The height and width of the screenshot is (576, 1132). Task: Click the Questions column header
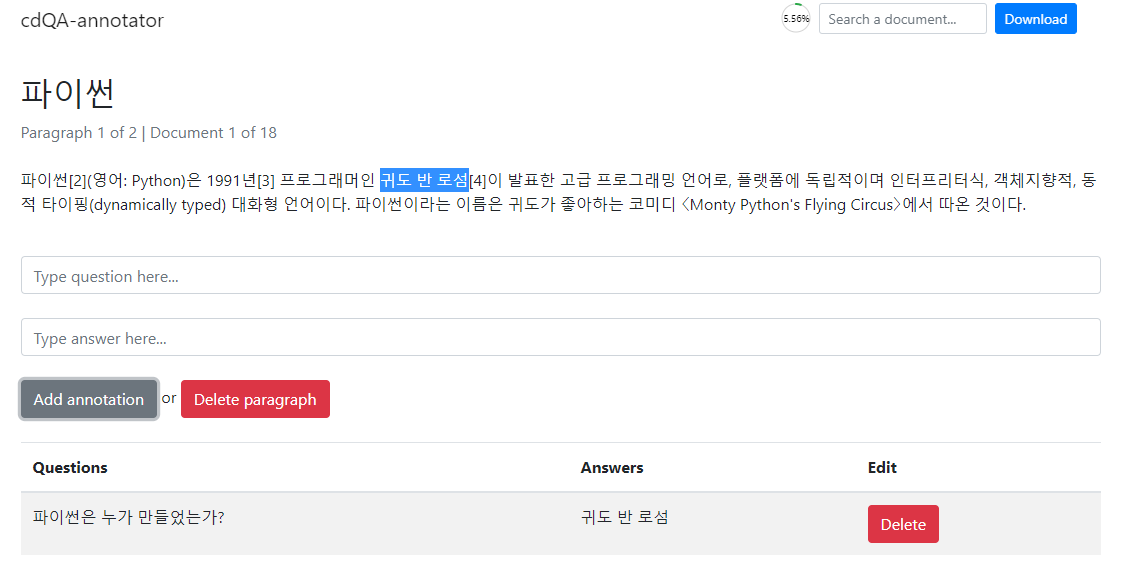coord(70,468)
